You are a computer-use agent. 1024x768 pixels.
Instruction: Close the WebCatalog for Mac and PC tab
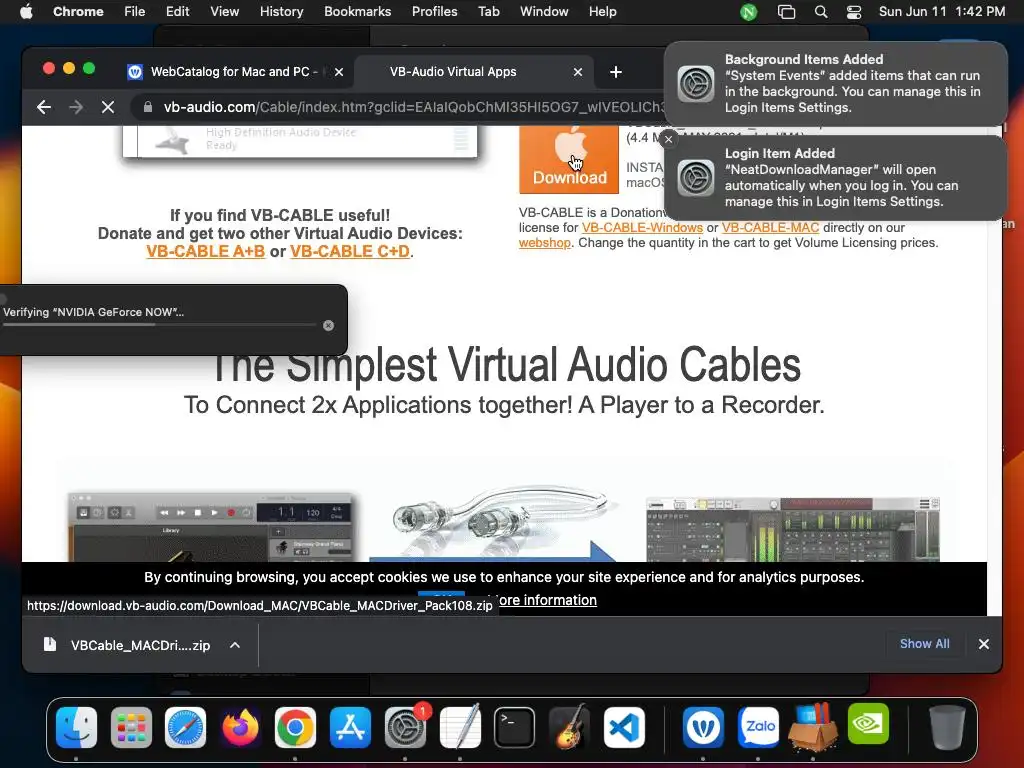[x=339, y=72]
